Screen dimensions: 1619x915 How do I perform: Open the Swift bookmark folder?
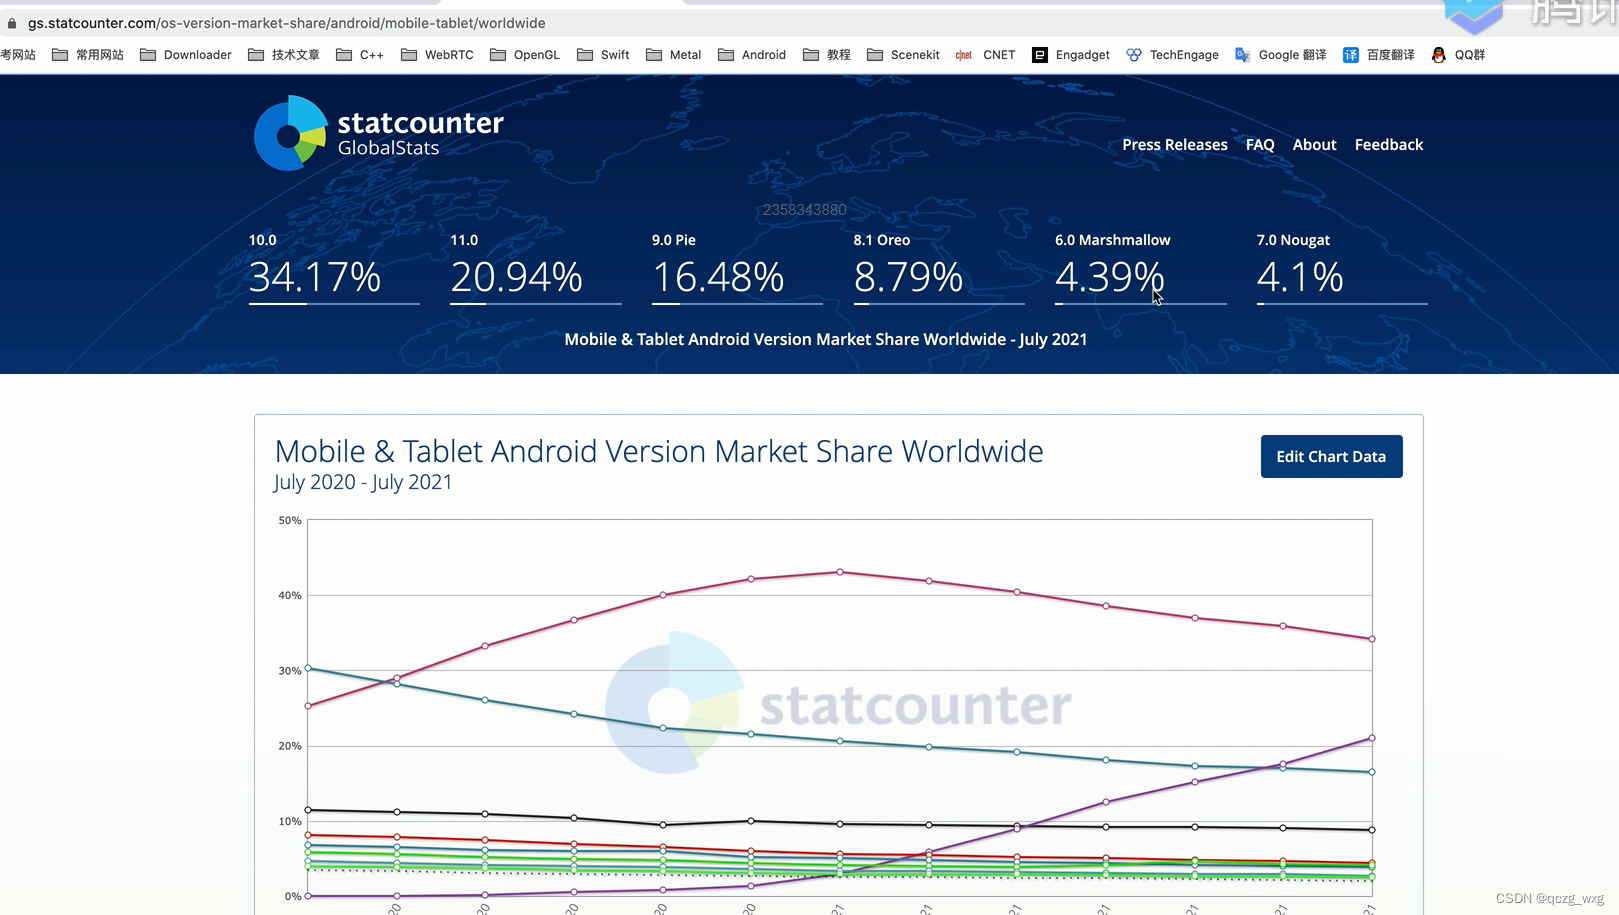(603, 55)
